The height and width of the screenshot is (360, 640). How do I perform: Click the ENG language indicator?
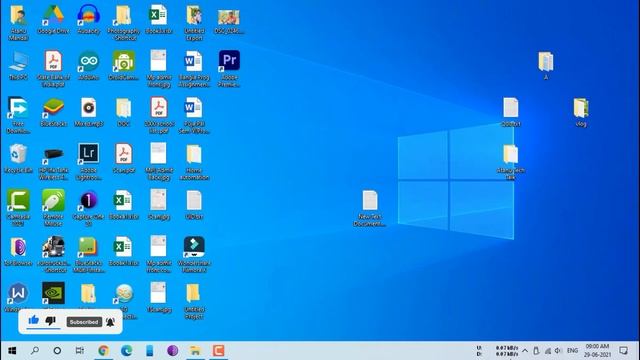pos(572,351)
